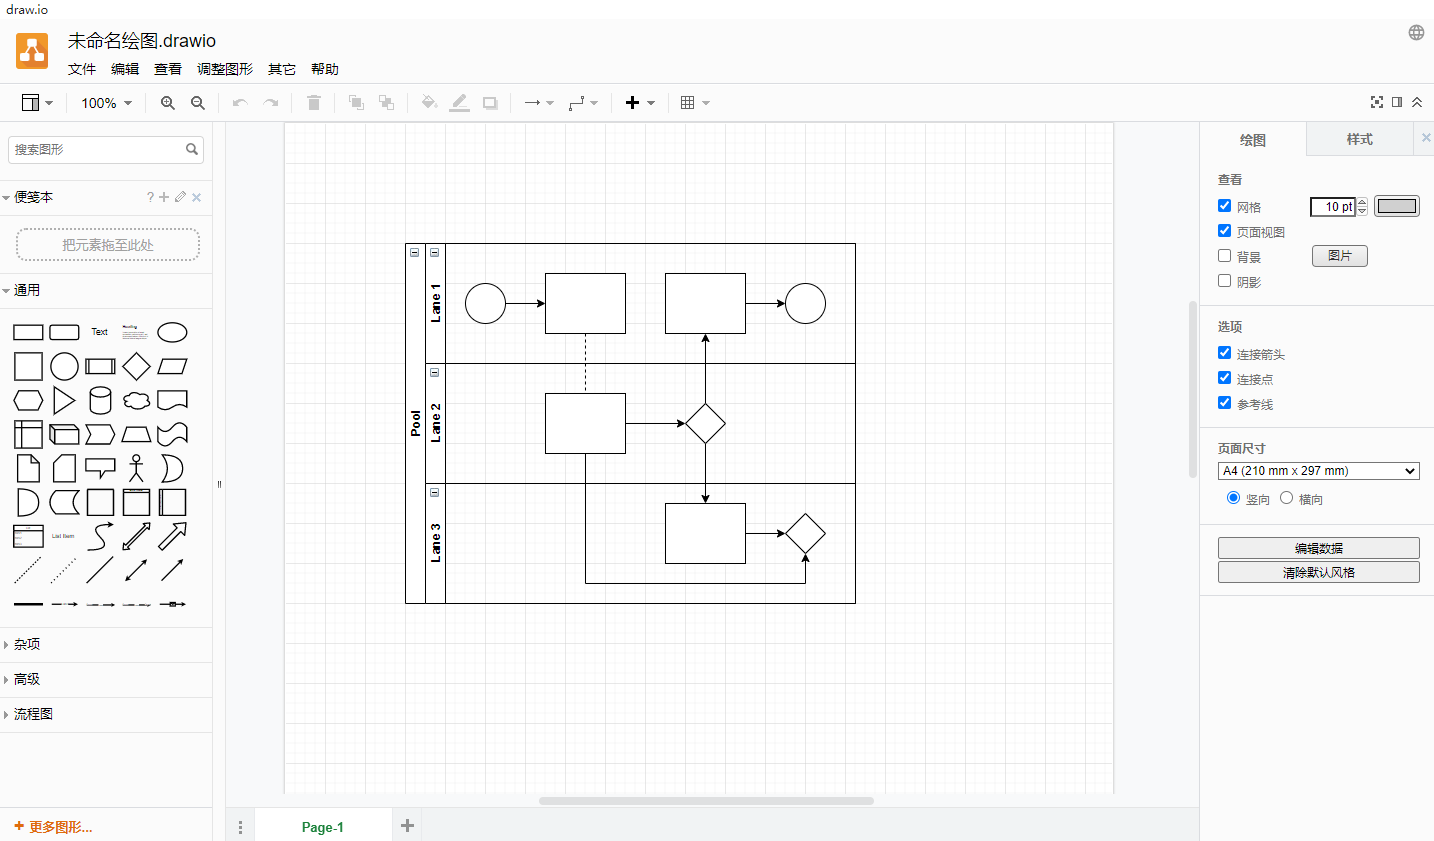Click the redo arrow icon
This screenshot has height=841, width=1434.
click(270, 103)
